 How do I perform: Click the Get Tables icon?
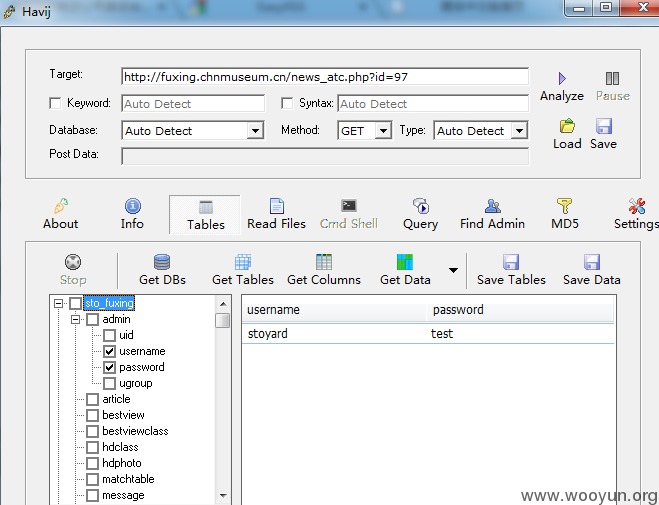pyautogui.click(x=243, y=262)
